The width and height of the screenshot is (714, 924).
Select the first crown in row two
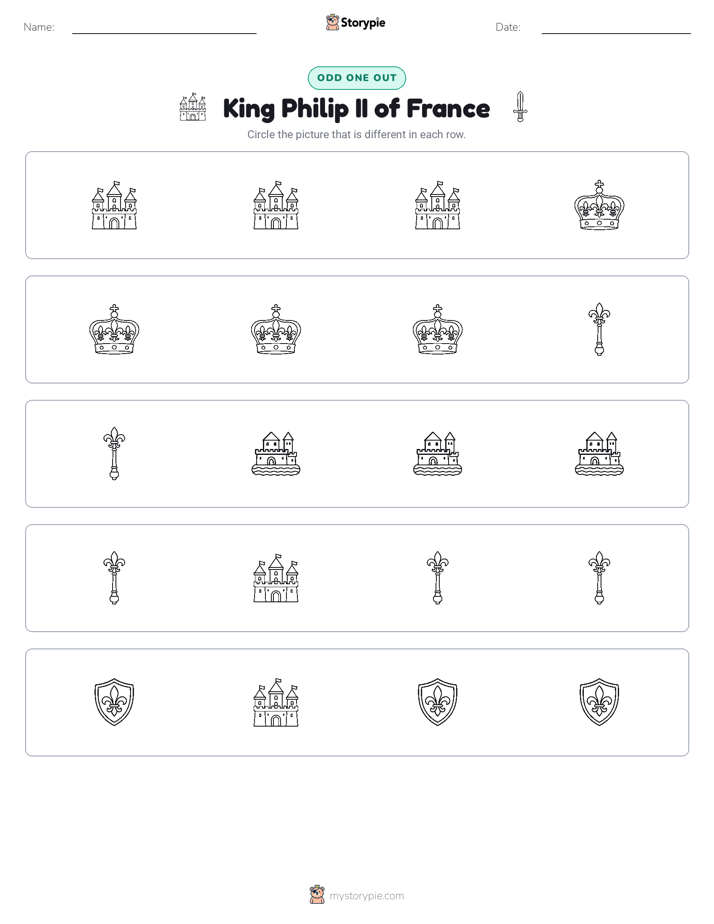pos(114,329)
